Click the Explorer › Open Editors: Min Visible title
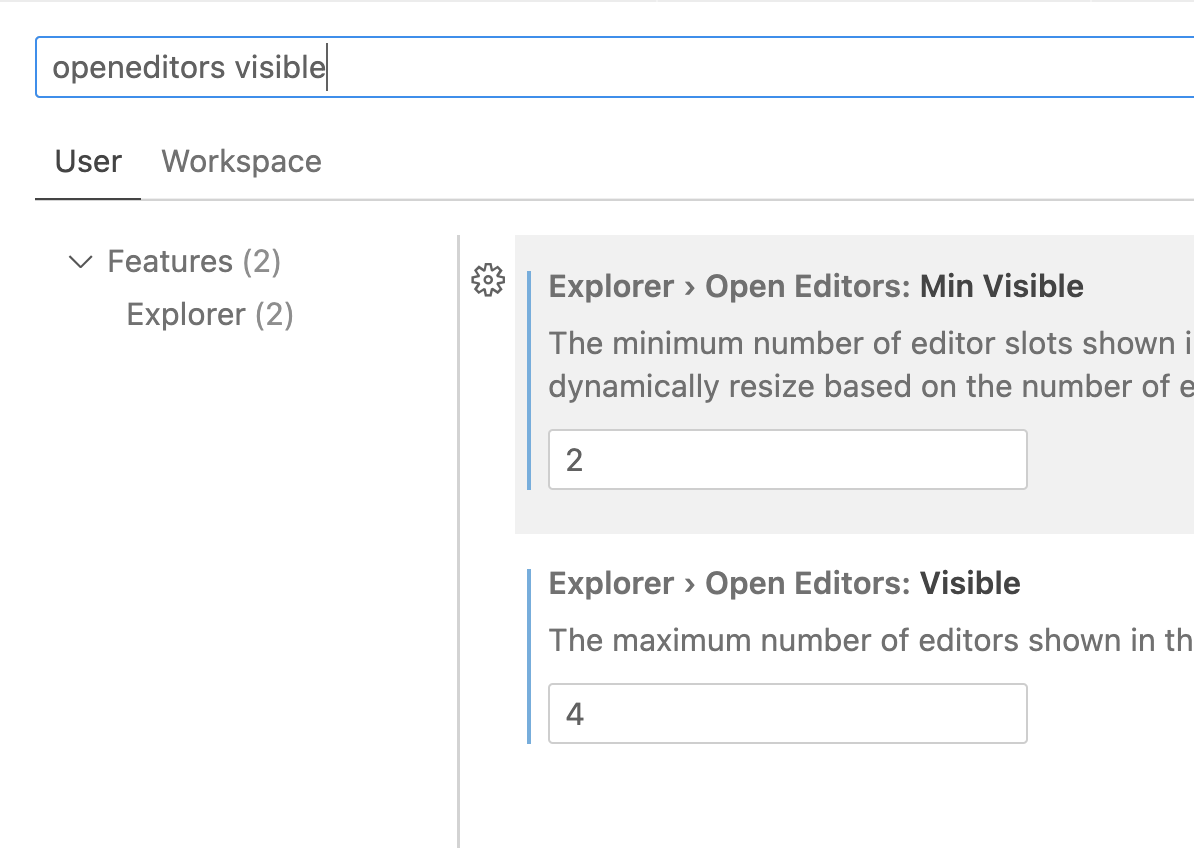Screen dimensions: 1194x848 815,286
